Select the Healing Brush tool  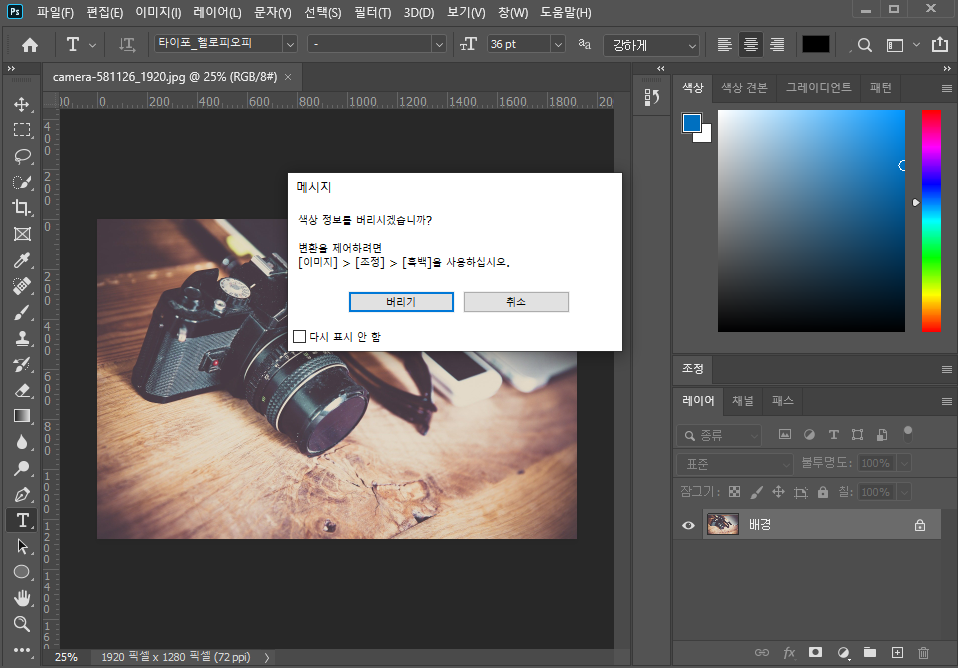[x=22, y=286]
